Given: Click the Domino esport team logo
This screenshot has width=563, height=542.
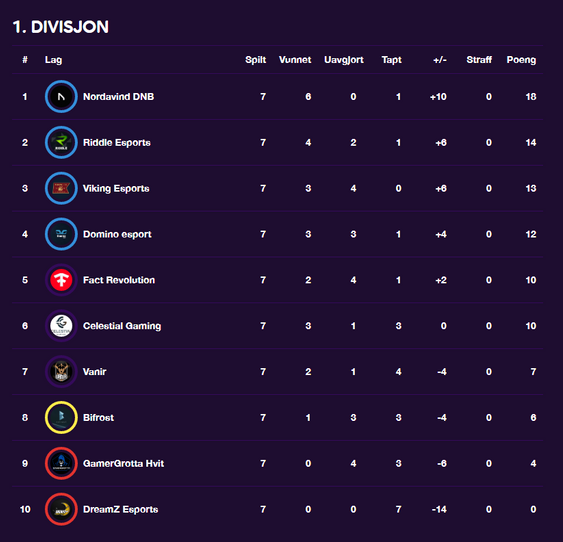Looking at the screenshot, I should 61,234.
